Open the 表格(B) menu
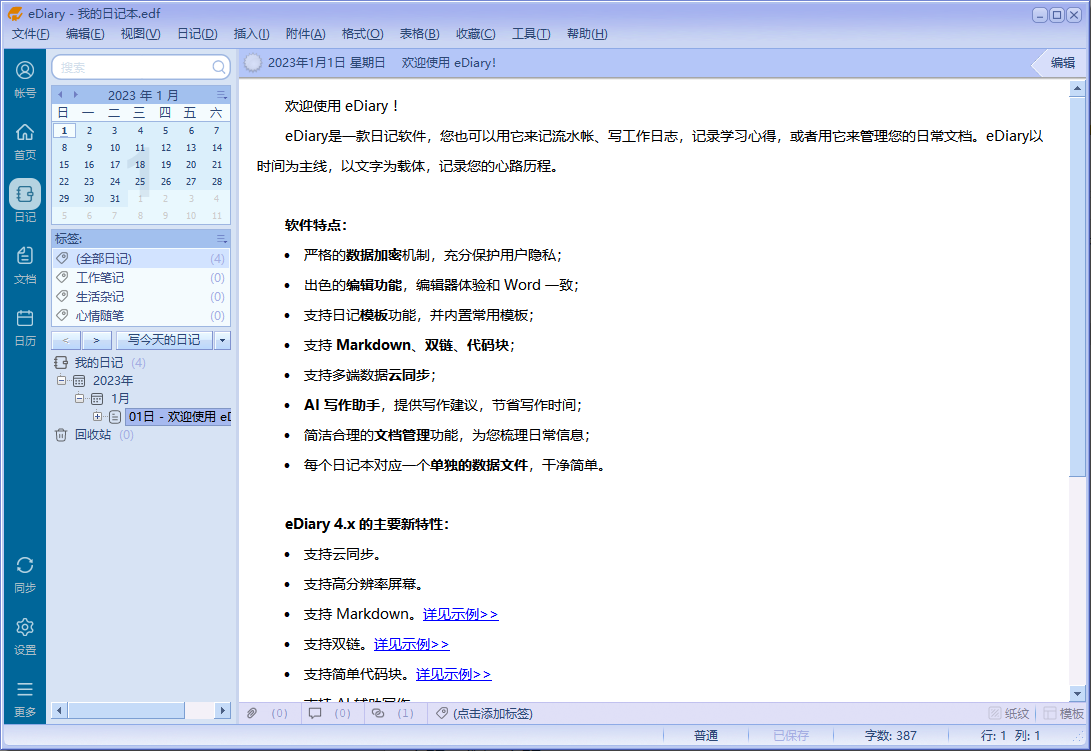 pos(418,33)
